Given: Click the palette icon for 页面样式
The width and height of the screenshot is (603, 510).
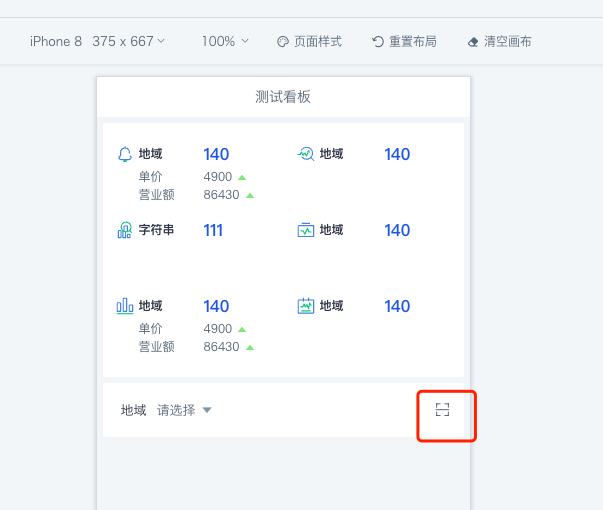Looking at the screenshot, I should [283, 42].
